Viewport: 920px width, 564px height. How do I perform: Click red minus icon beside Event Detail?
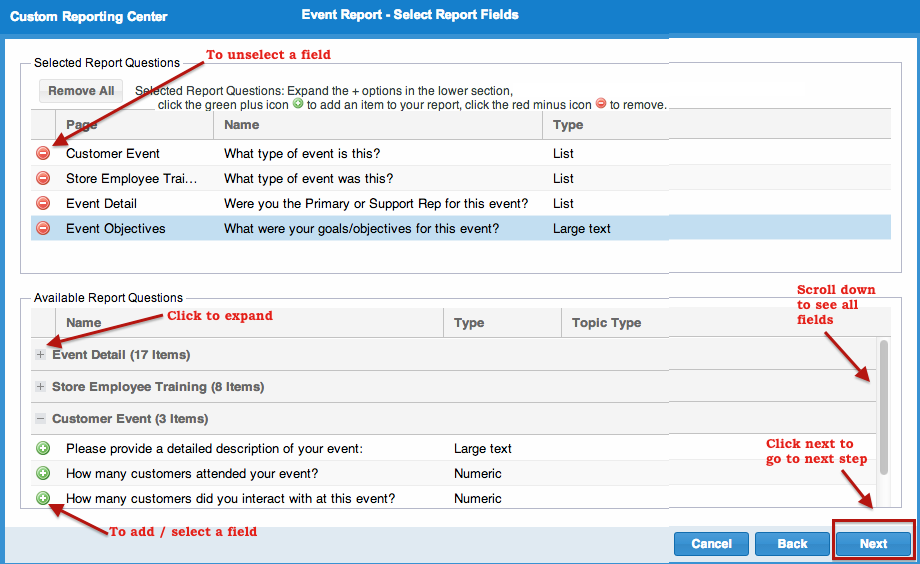coord(43,203)
